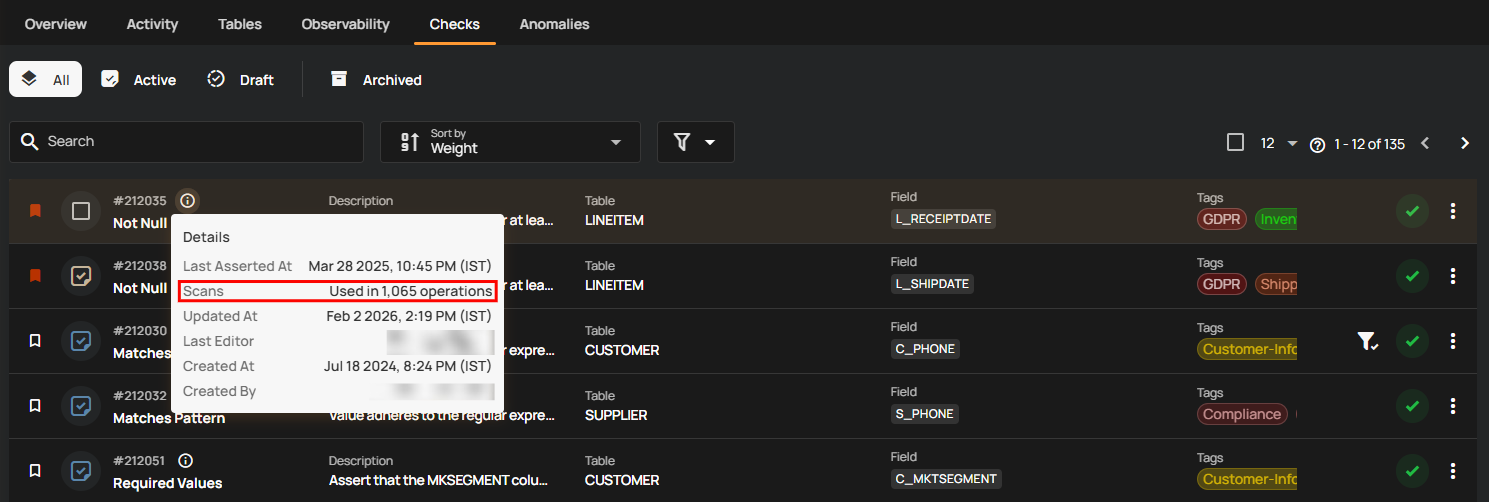Click the green status check for L_RECEIPTDATE row
1489x502 pixels.
point(1412,211)
